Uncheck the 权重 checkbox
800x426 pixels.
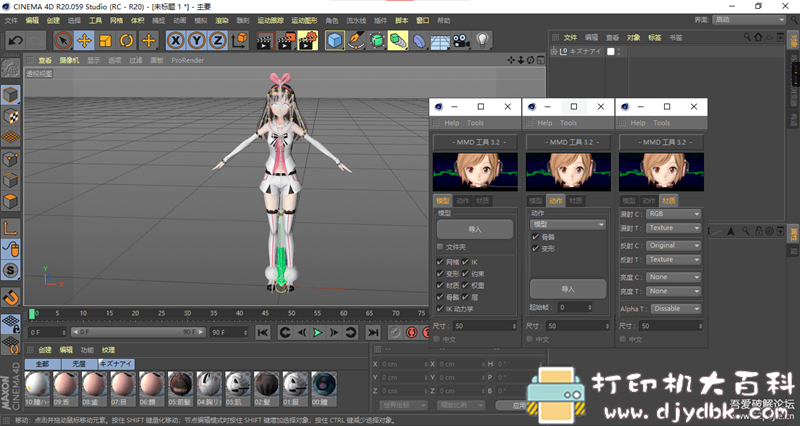pyautogui.click(x=465, y=285)
